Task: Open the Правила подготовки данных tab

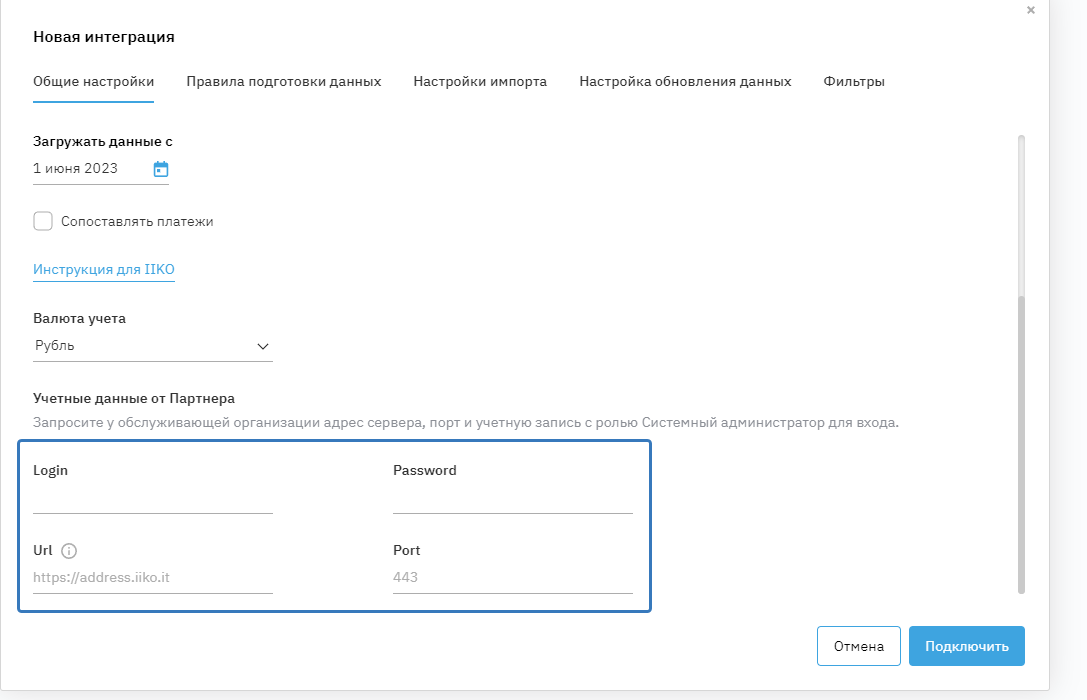Action: tap(283, 82)
